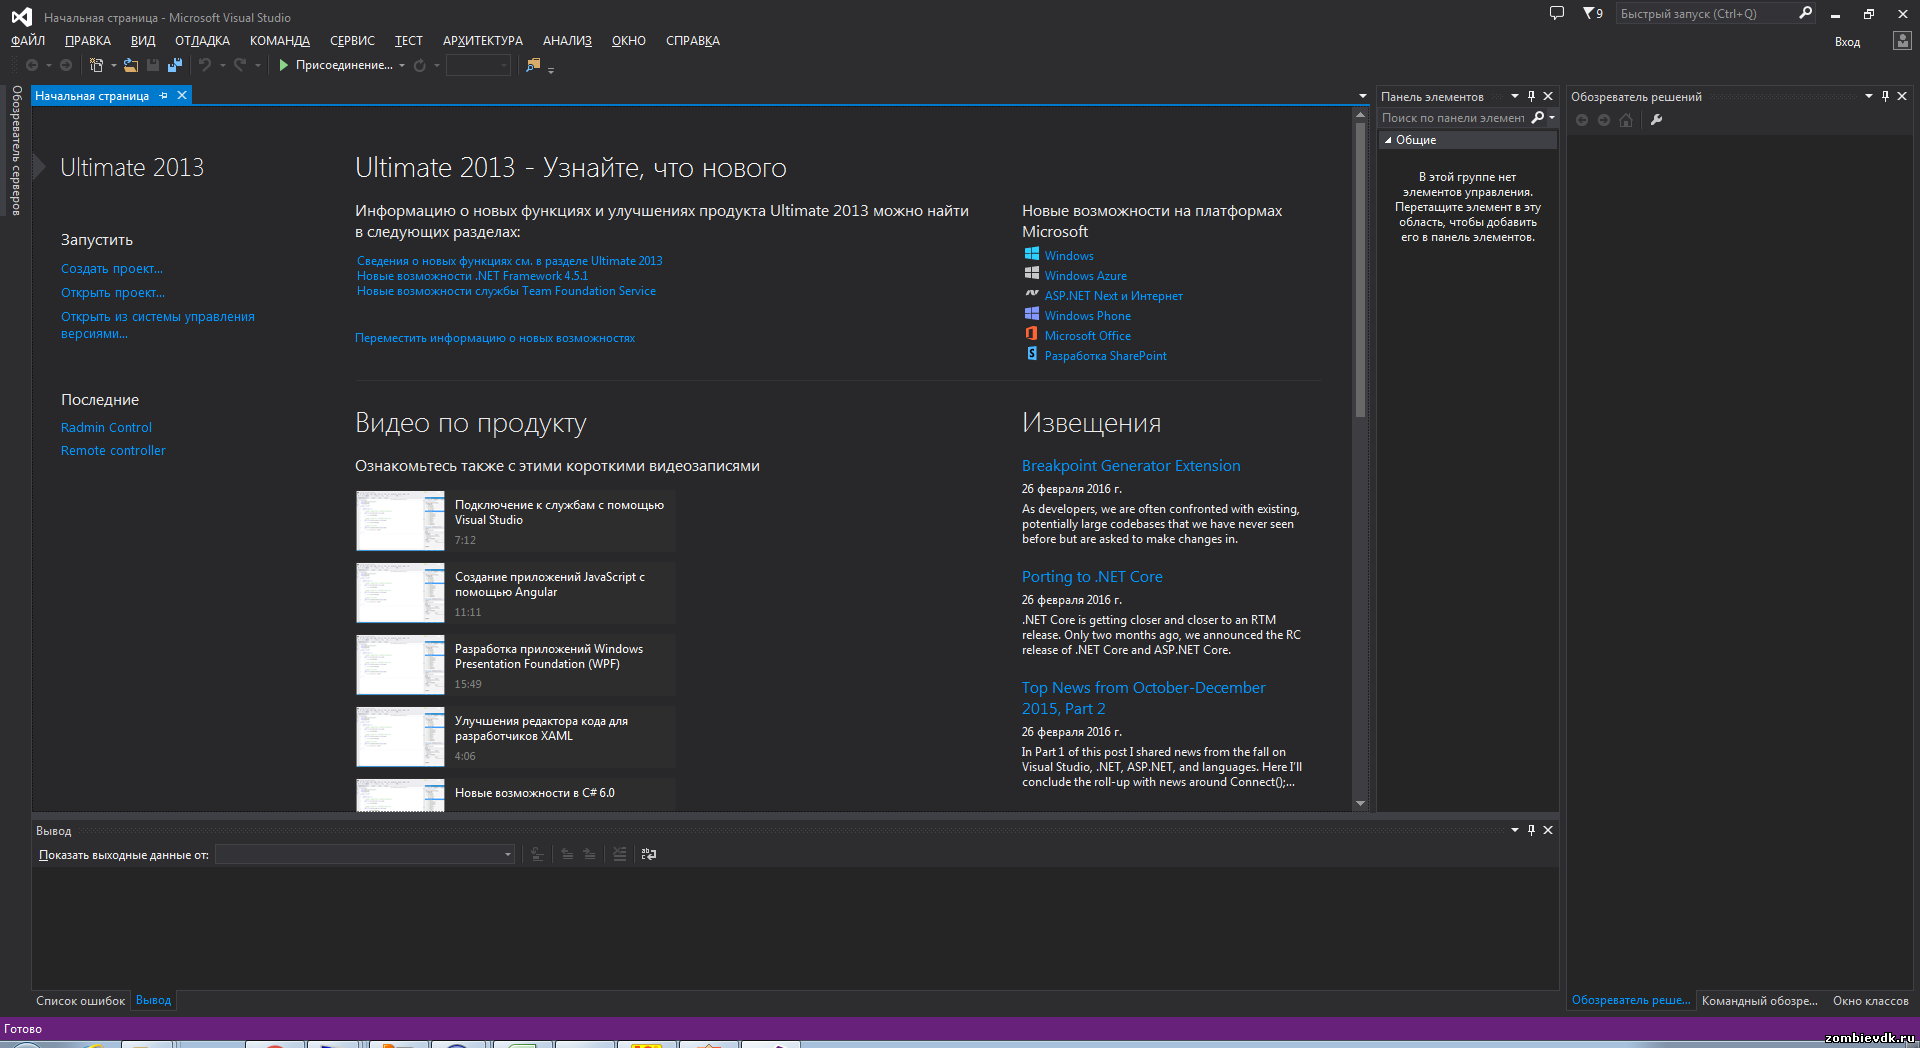Viewport: 1920px width, 1048px height.
Task: Open Windows Azure platform link
Action: pos(1085,276)
